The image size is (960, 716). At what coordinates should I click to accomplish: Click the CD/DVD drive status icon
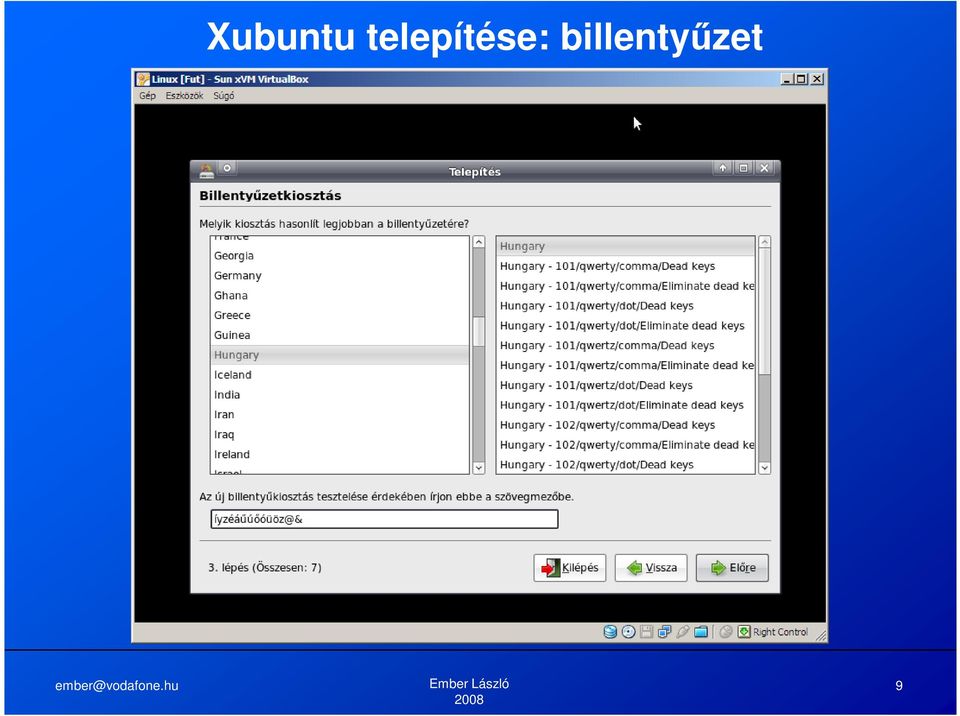click(x=628, y=631)
